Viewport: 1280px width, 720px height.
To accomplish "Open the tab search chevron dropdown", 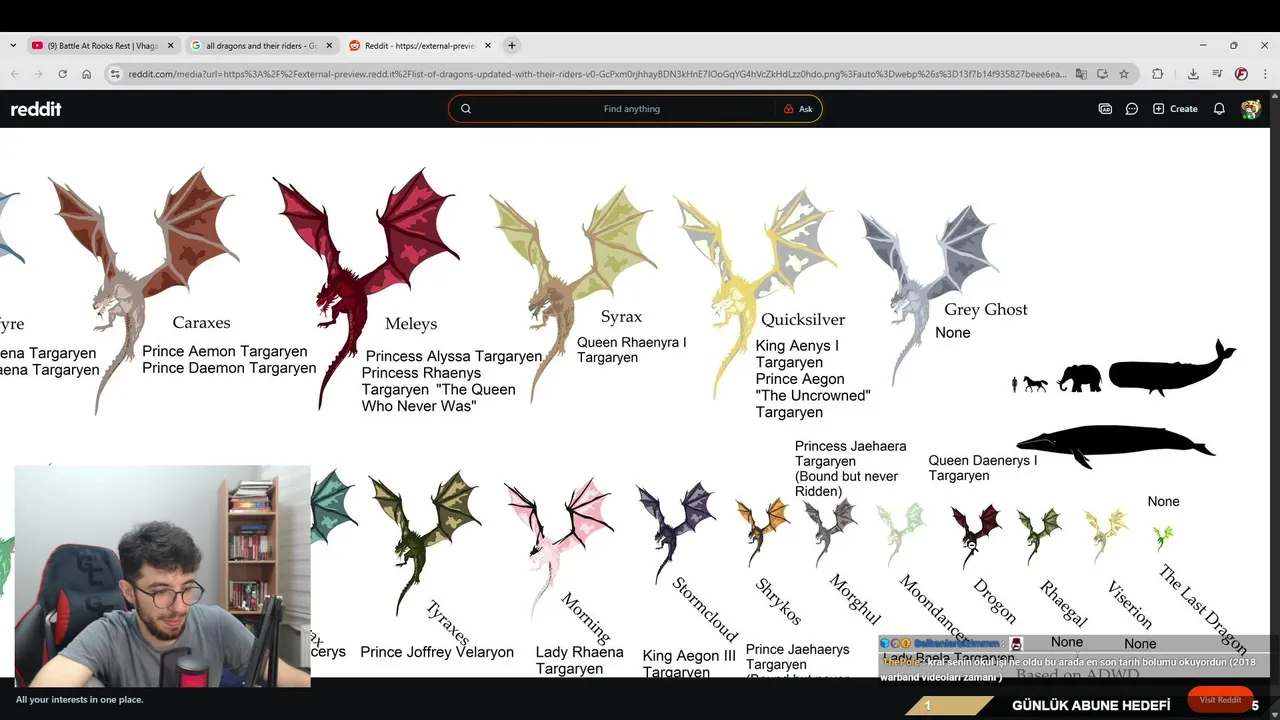I will tap(12, 45).
